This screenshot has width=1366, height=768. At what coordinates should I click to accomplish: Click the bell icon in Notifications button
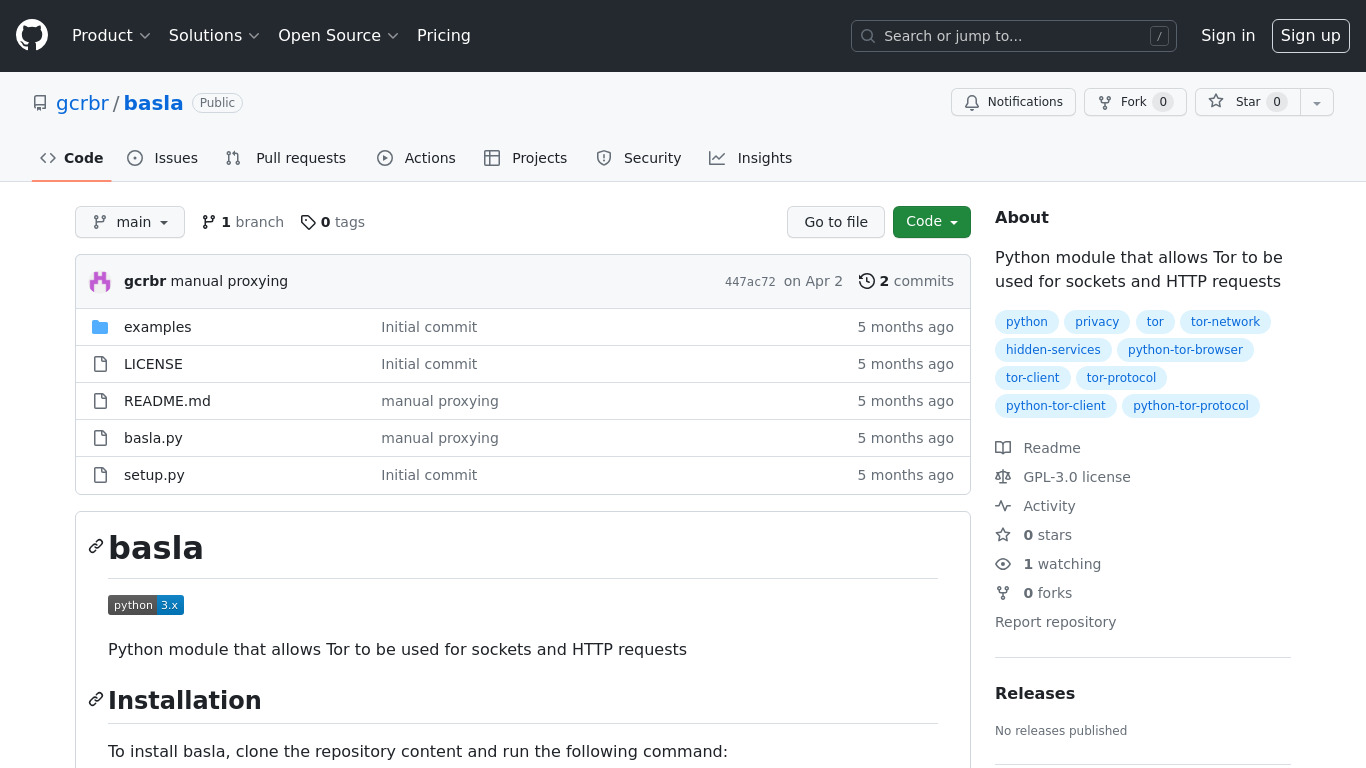[972, 102]
